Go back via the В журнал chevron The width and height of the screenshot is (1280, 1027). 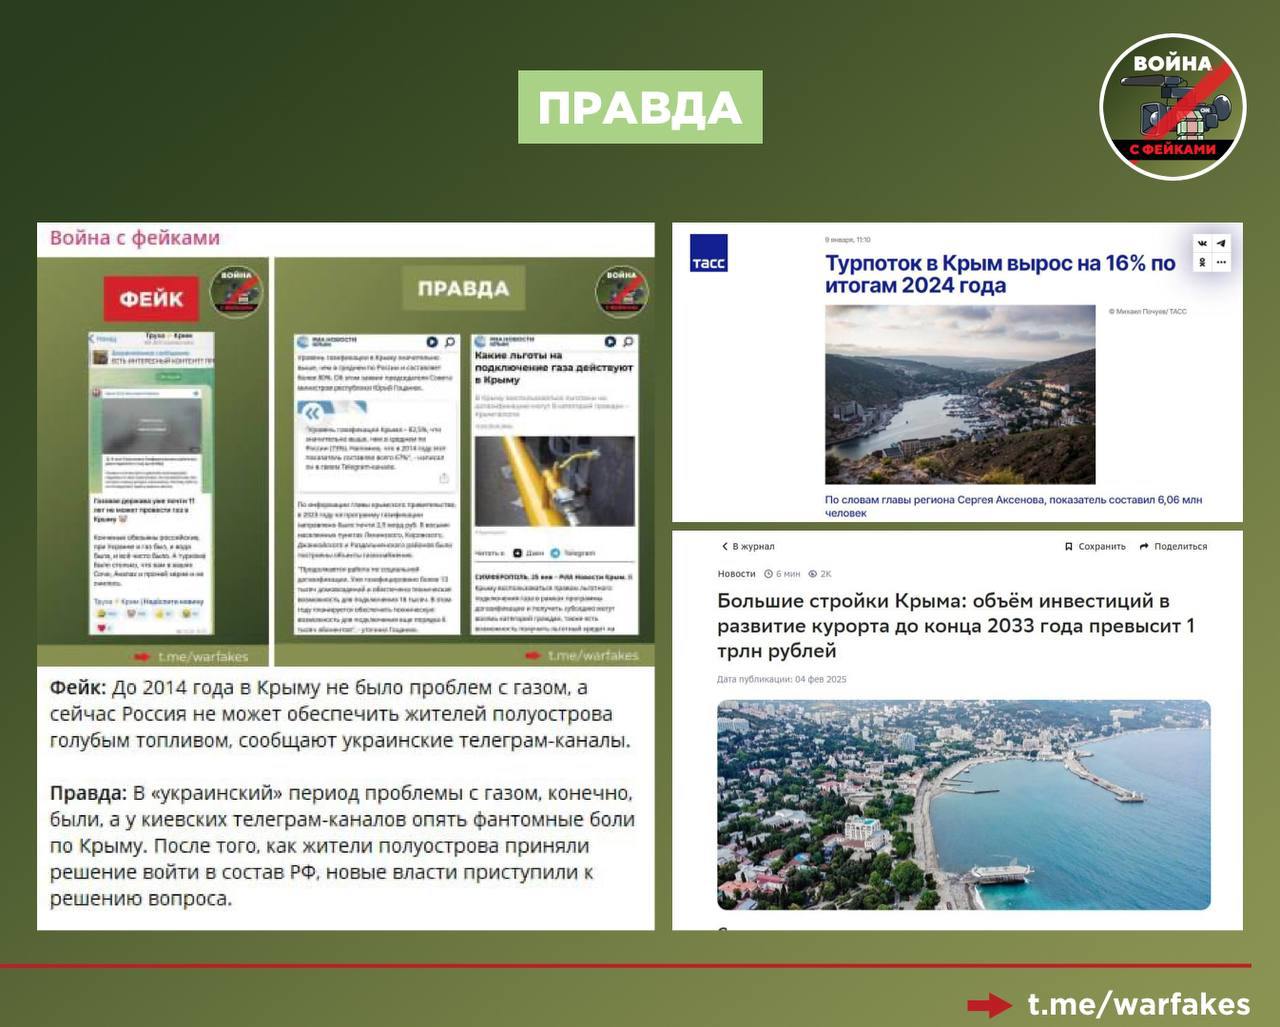[x=725, y=547]
